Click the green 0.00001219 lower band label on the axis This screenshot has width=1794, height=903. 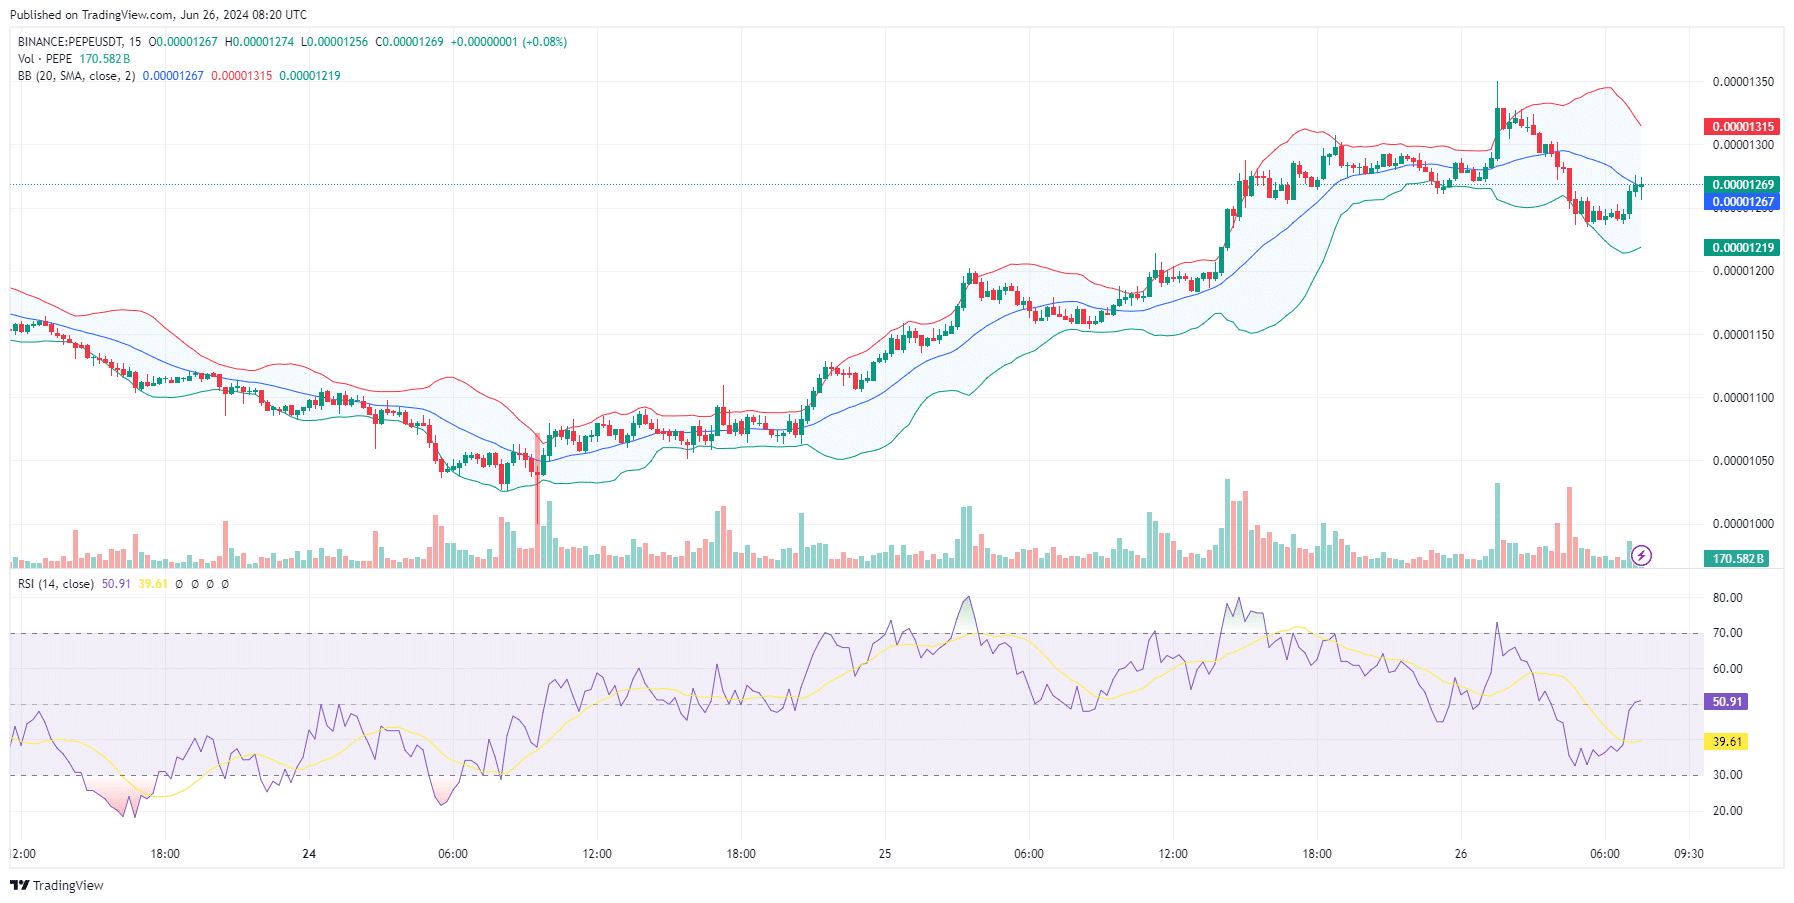tap(1741, 248)
